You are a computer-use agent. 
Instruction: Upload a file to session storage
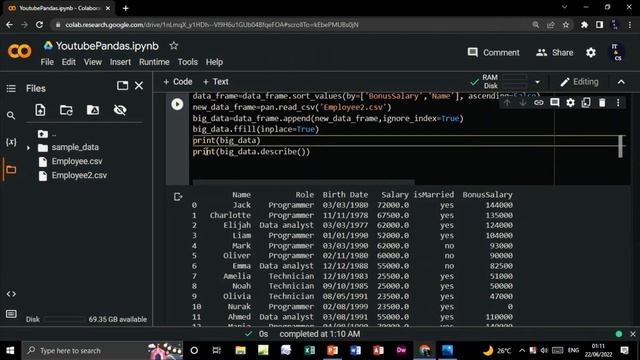pyautogui.click(x=40, y=110)
